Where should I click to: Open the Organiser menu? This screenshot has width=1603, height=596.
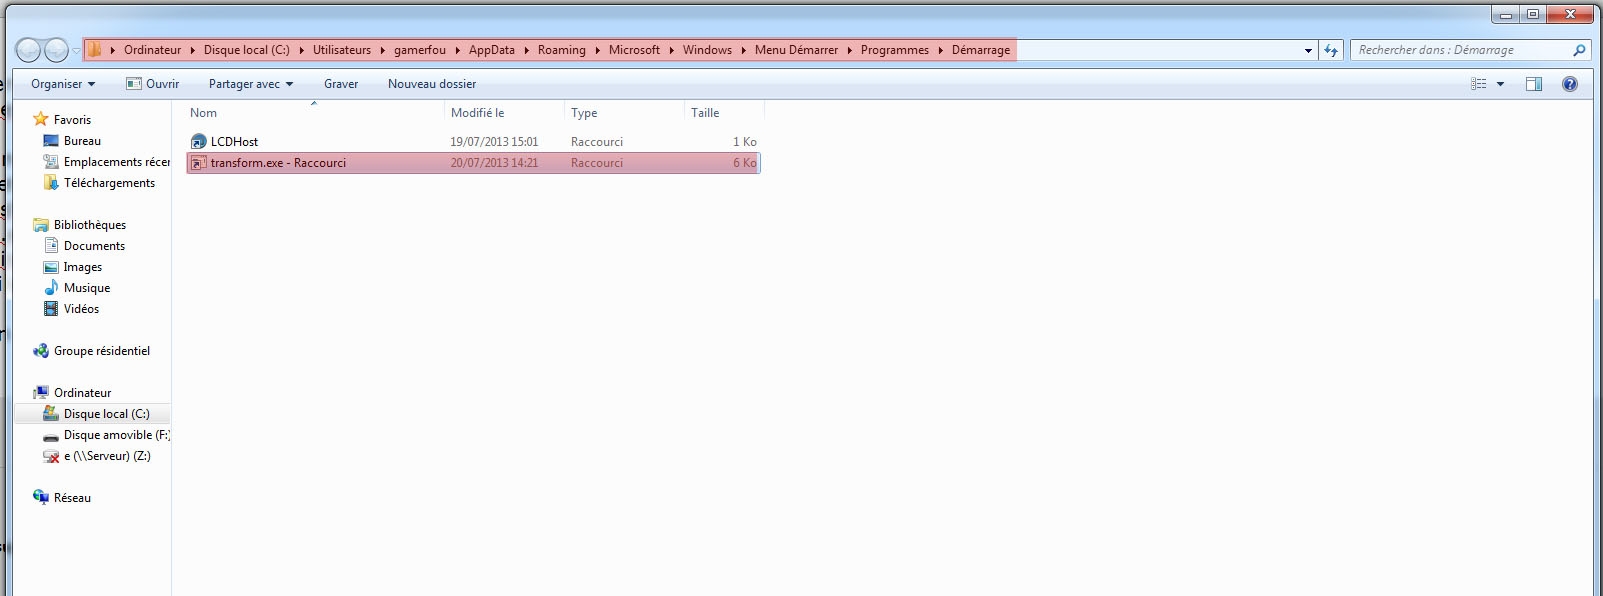[62, 84]
